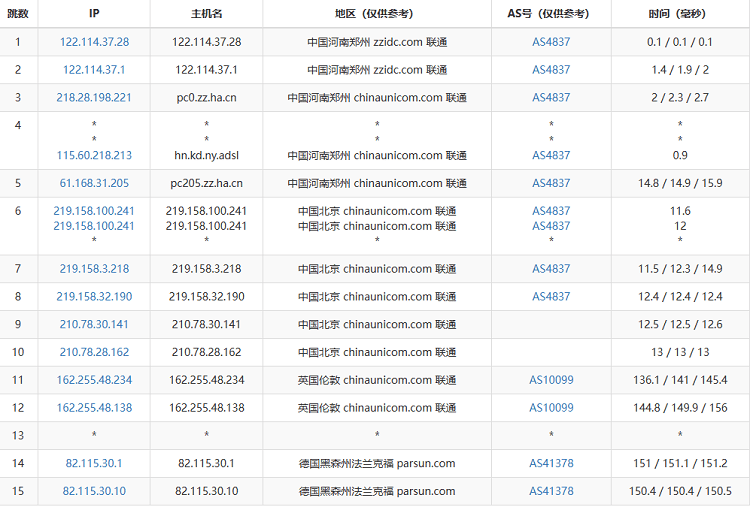Open the AS10099 link in hop 12 row

coord(551,408)
